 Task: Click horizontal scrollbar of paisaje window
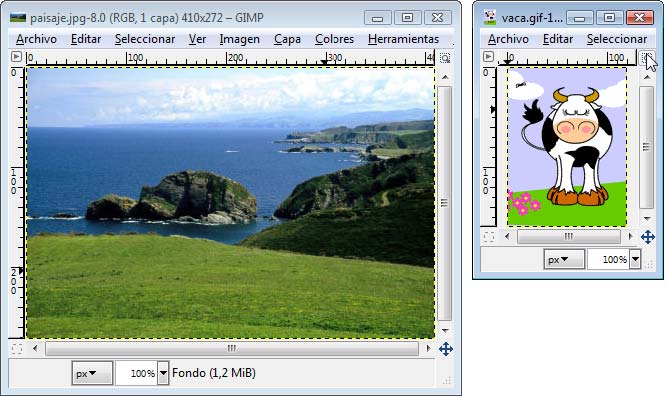[x=231, y=349]
